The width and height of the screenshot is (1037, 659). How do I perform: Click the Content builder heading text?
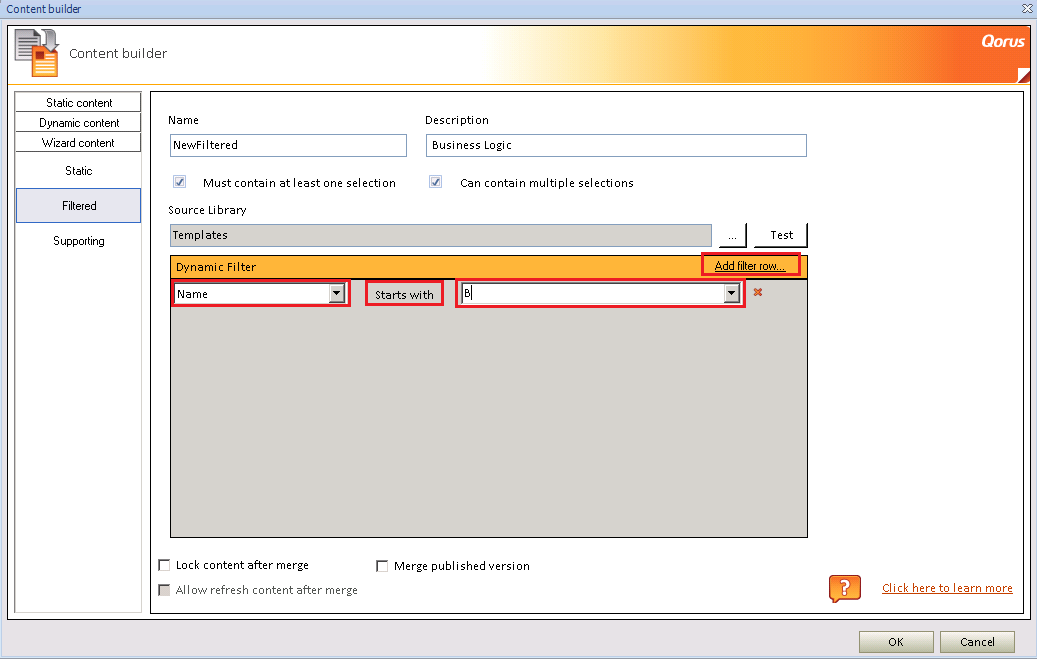coord(118,54)
